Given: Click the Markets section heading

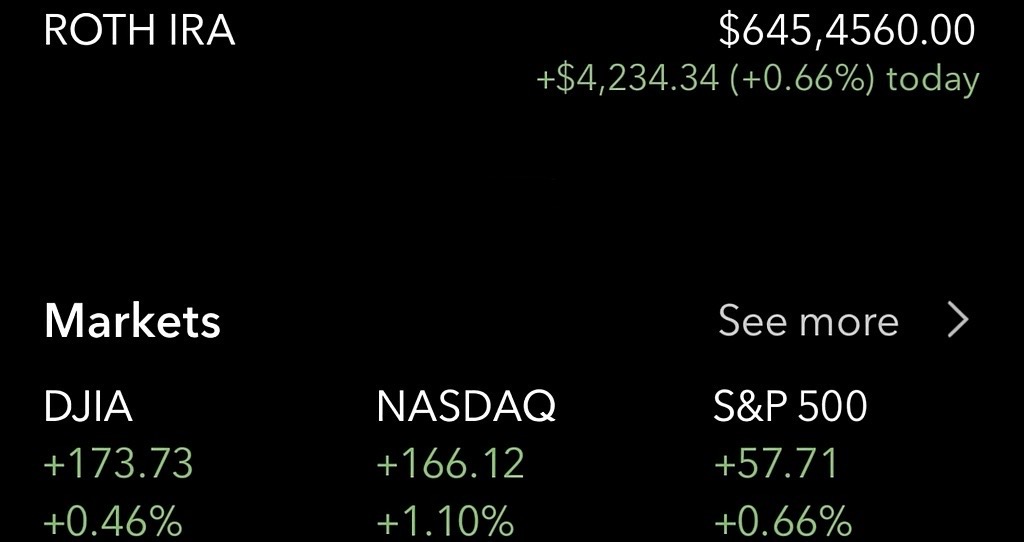Looking at the screenshot, I should [x=132, y=321].
